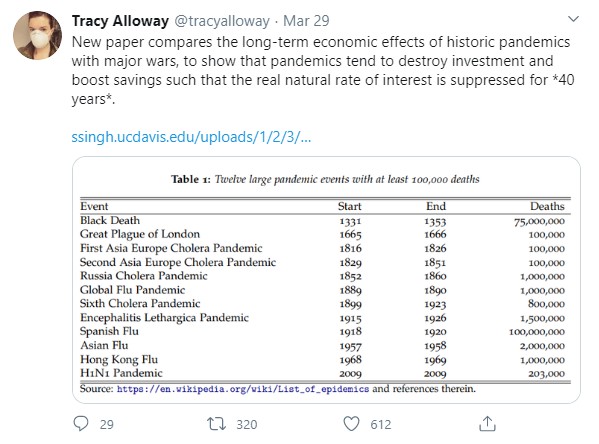Click the Mar 29 timestamp
Viewport: 599px width, 444px height.
click(306, 21)
